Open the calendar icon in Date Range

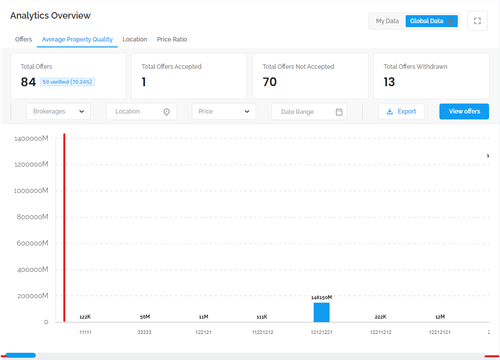click(339, 112)
